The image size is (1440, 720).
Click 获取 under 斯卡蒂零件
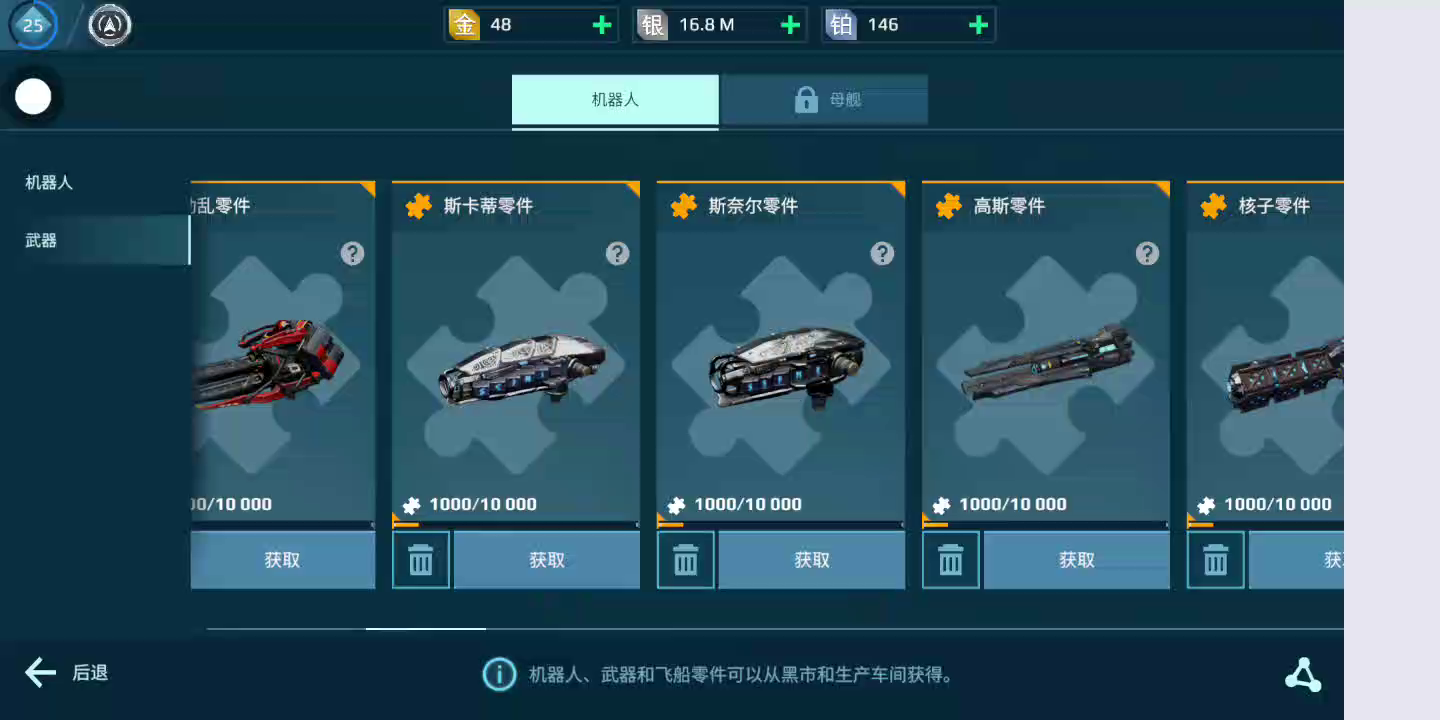(547, 560)
